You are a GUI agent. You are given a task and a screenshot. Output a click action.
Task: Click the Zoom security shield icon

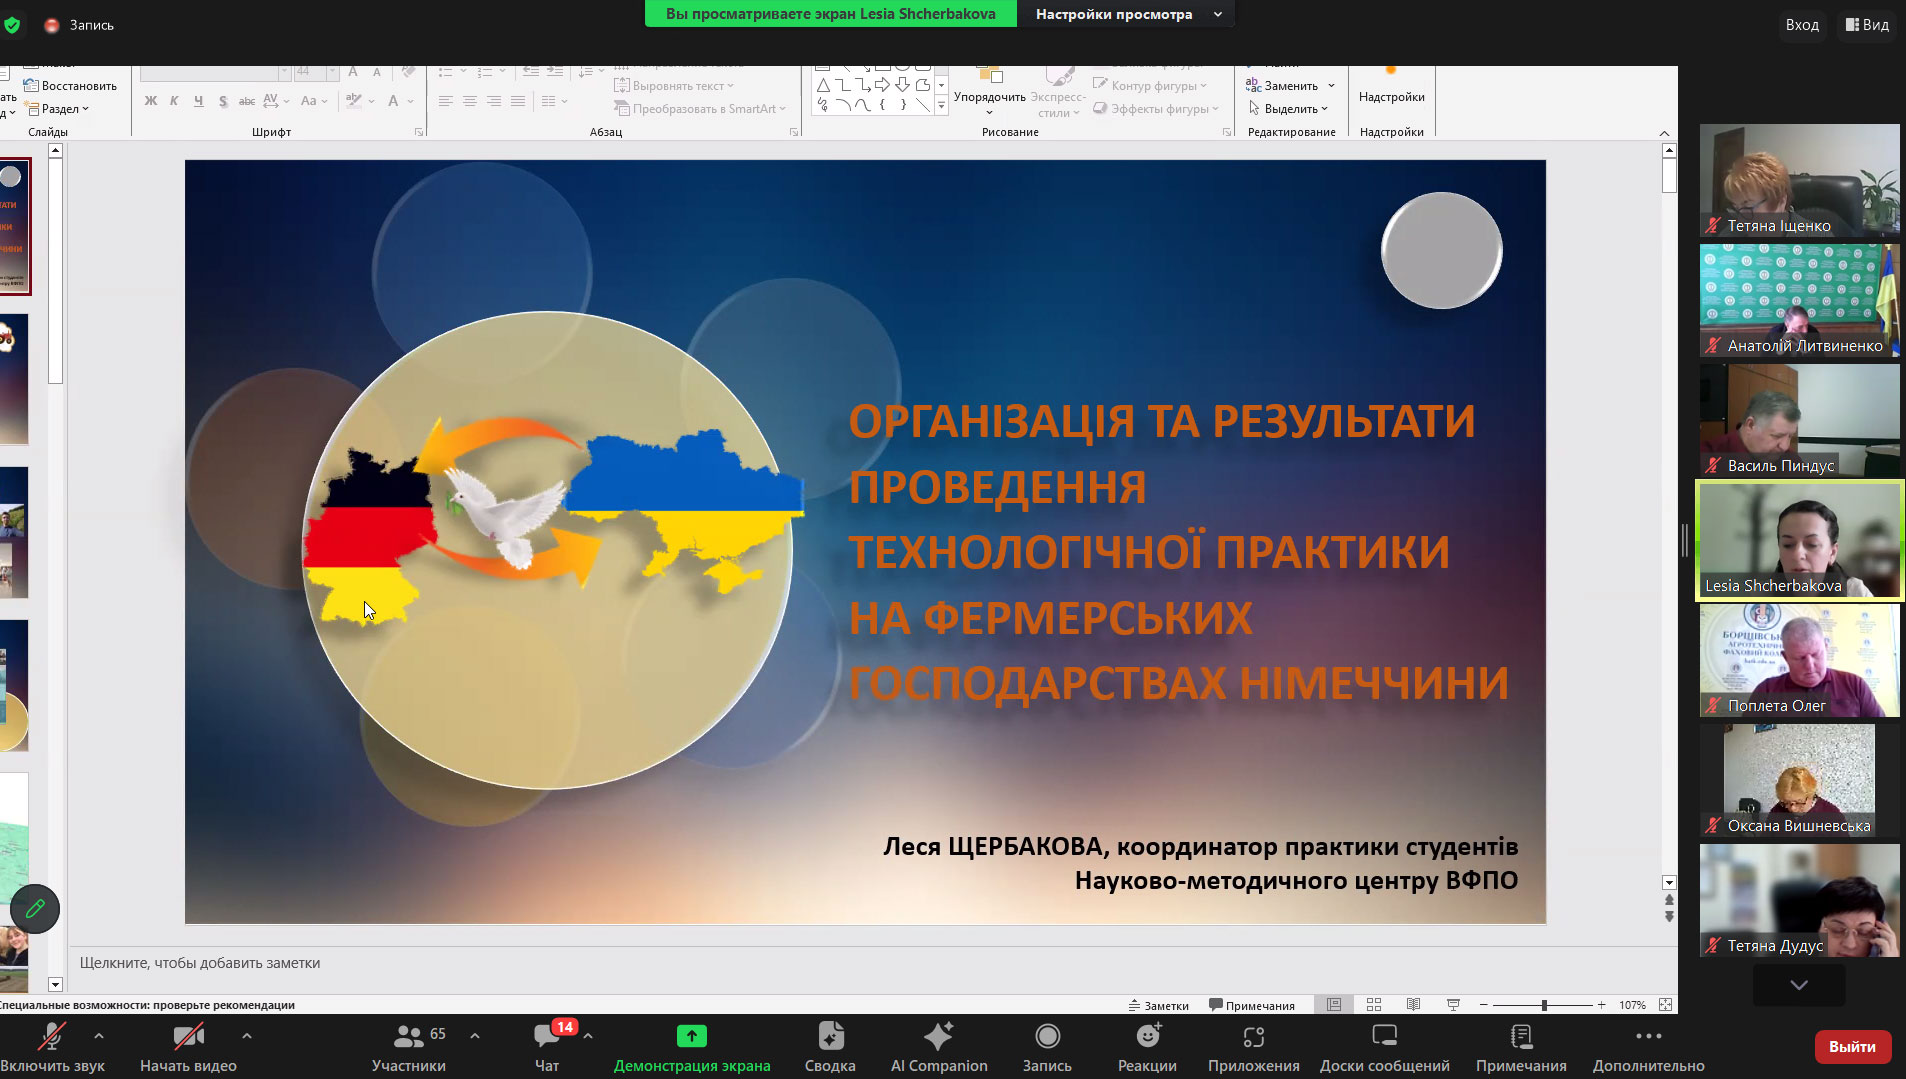coord(12,25)
